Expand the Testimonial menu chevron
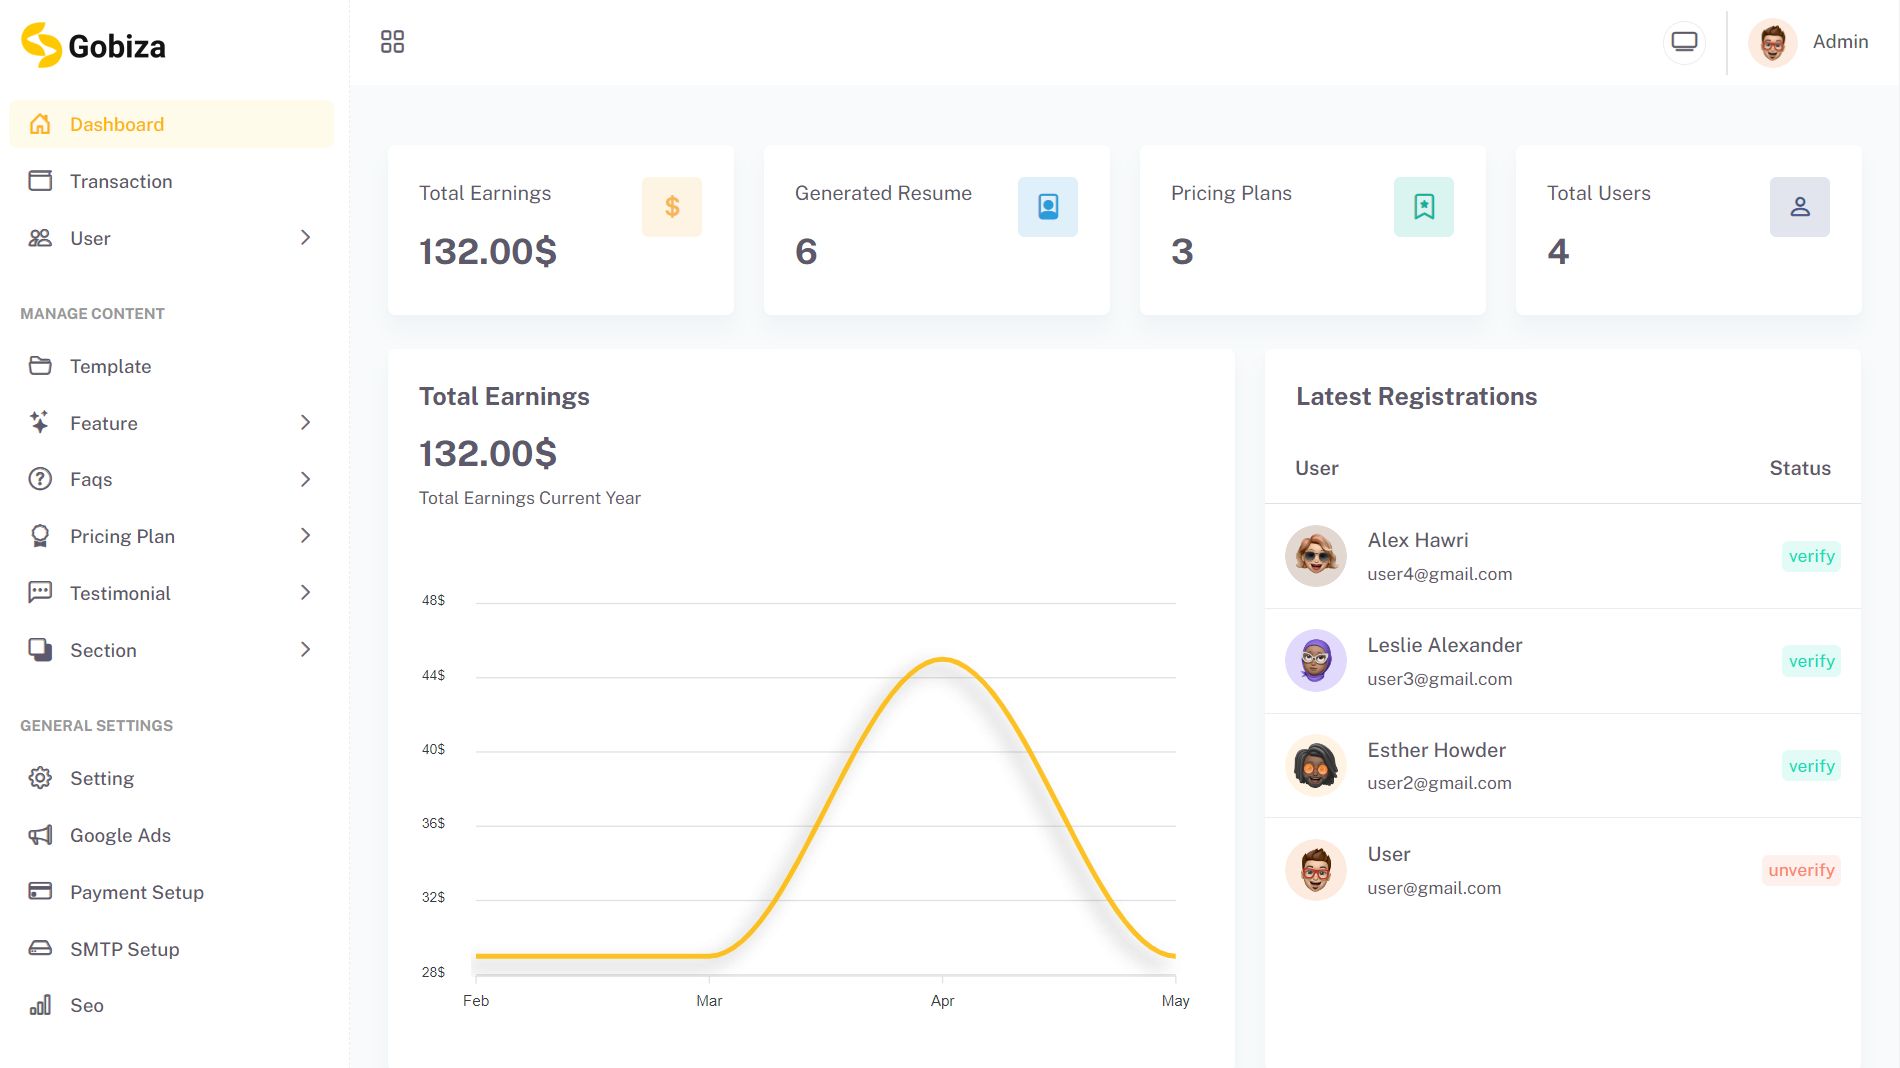This screenshot has height=1068, width=1900. pyautogui.click(x=305, y=593)
